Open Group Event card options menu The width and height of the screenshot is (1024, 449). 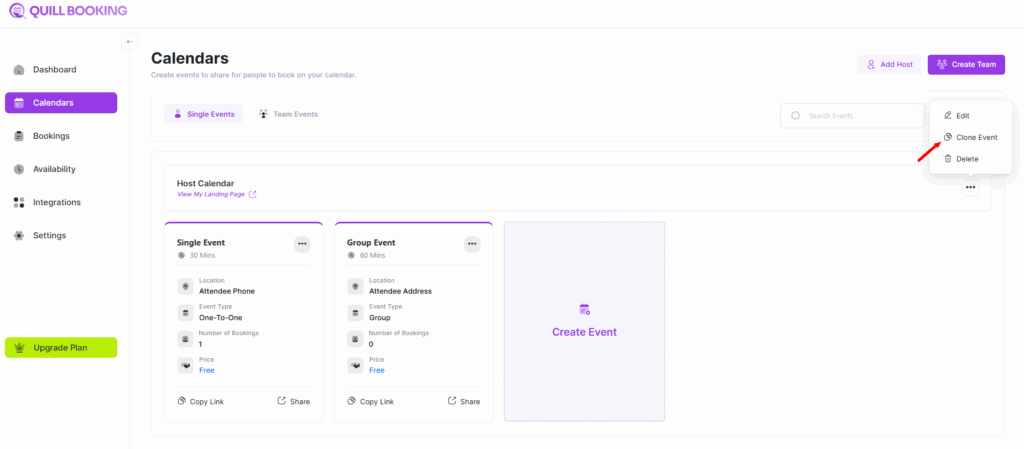point(472,244)
